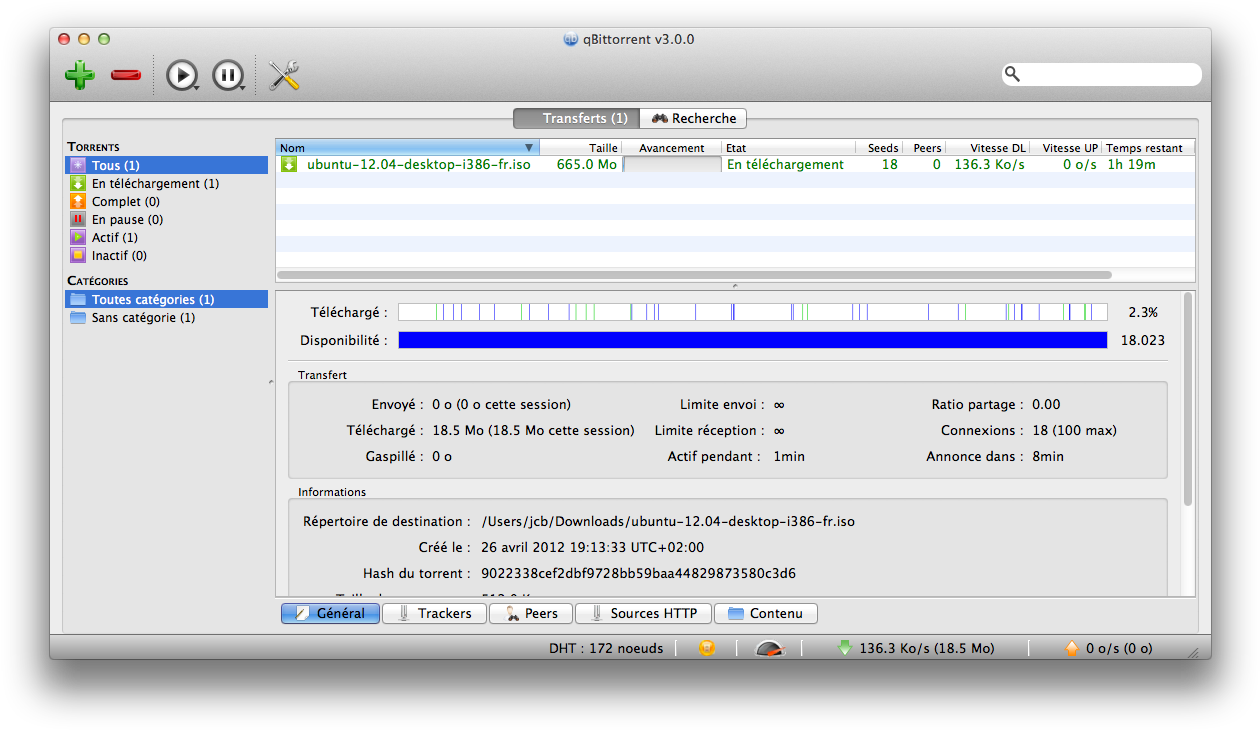Sort by the Etat column header
This screenshot has width=1260, height=730.
[789, 147]
